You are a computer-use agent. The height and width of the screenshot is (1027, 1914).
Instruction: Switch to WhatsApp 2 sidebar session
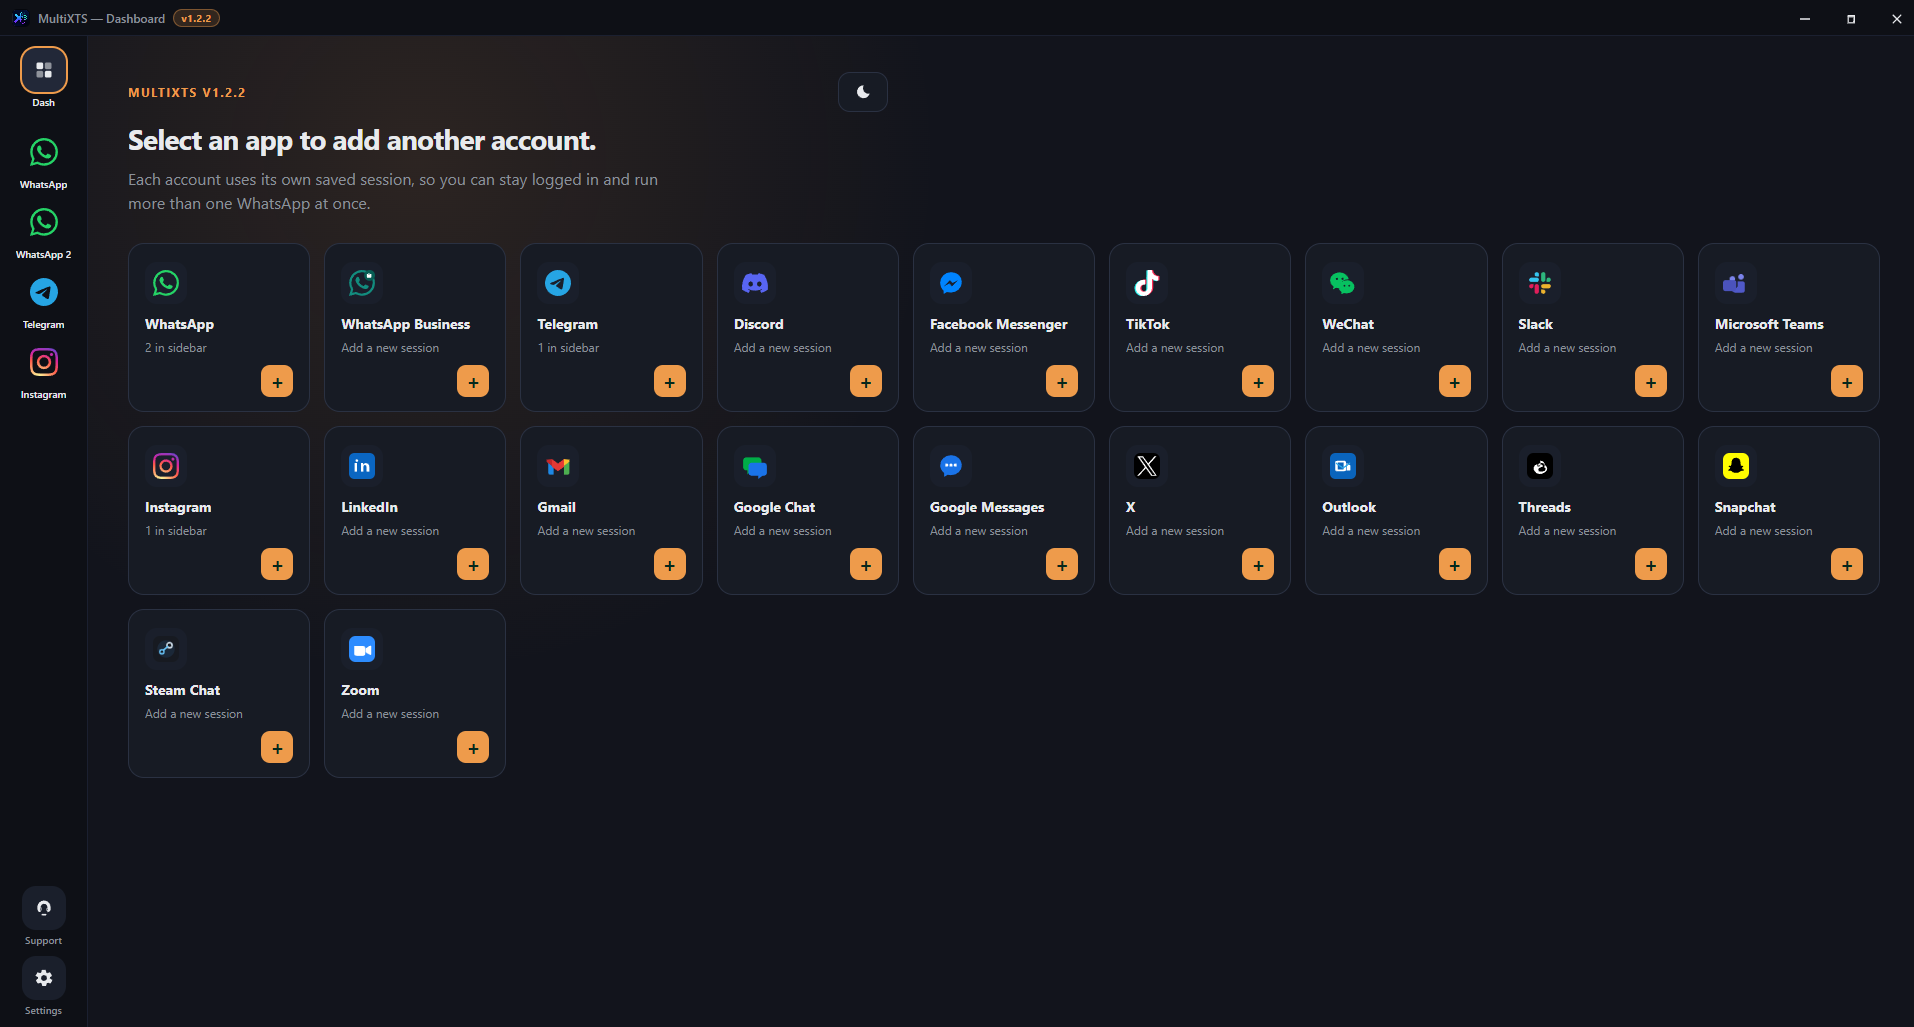pyautogui.click(x=44, y=223)
